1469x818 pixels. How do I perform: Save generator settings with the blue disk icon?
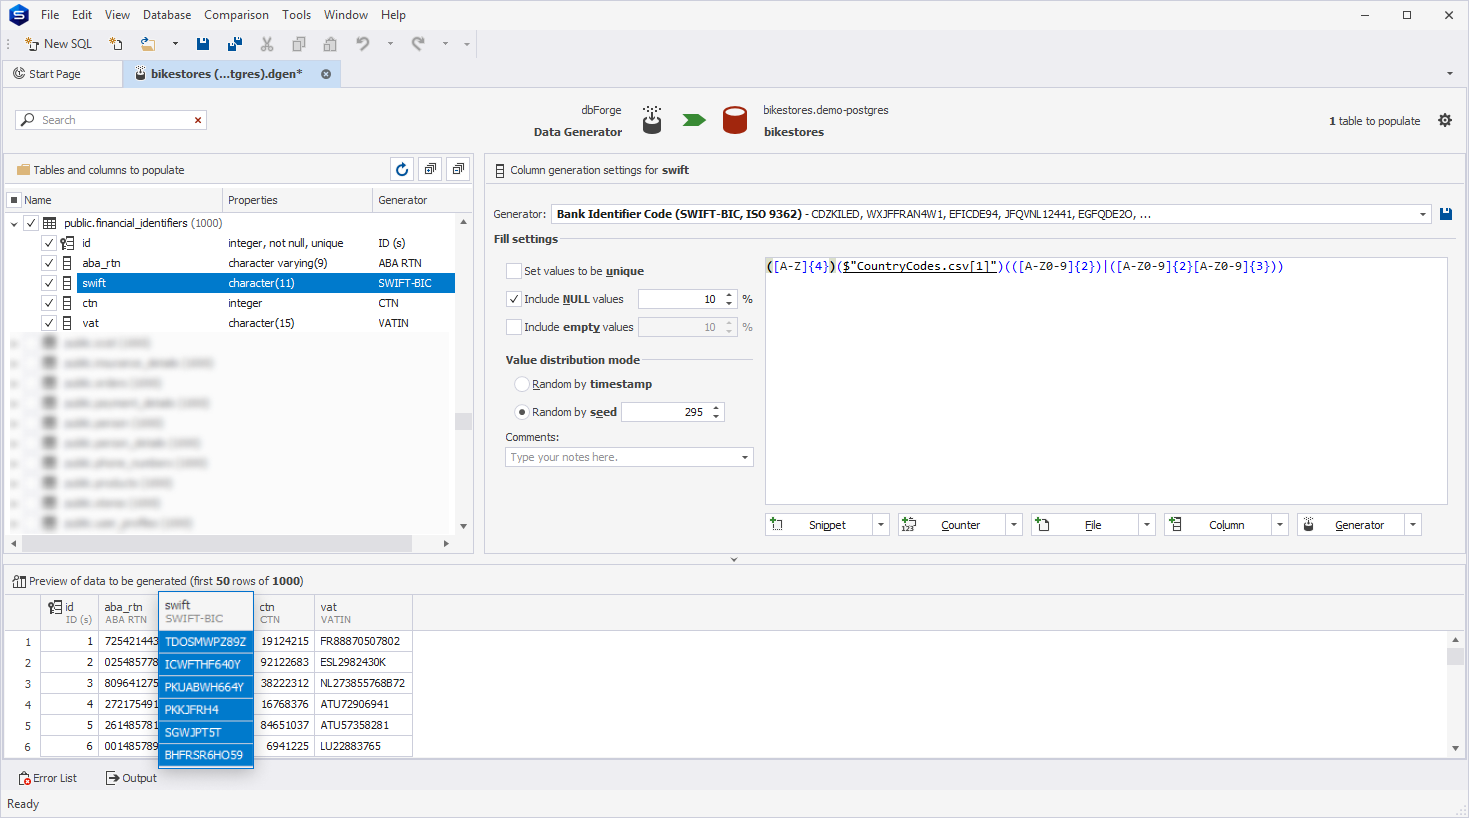[1446, 214]
